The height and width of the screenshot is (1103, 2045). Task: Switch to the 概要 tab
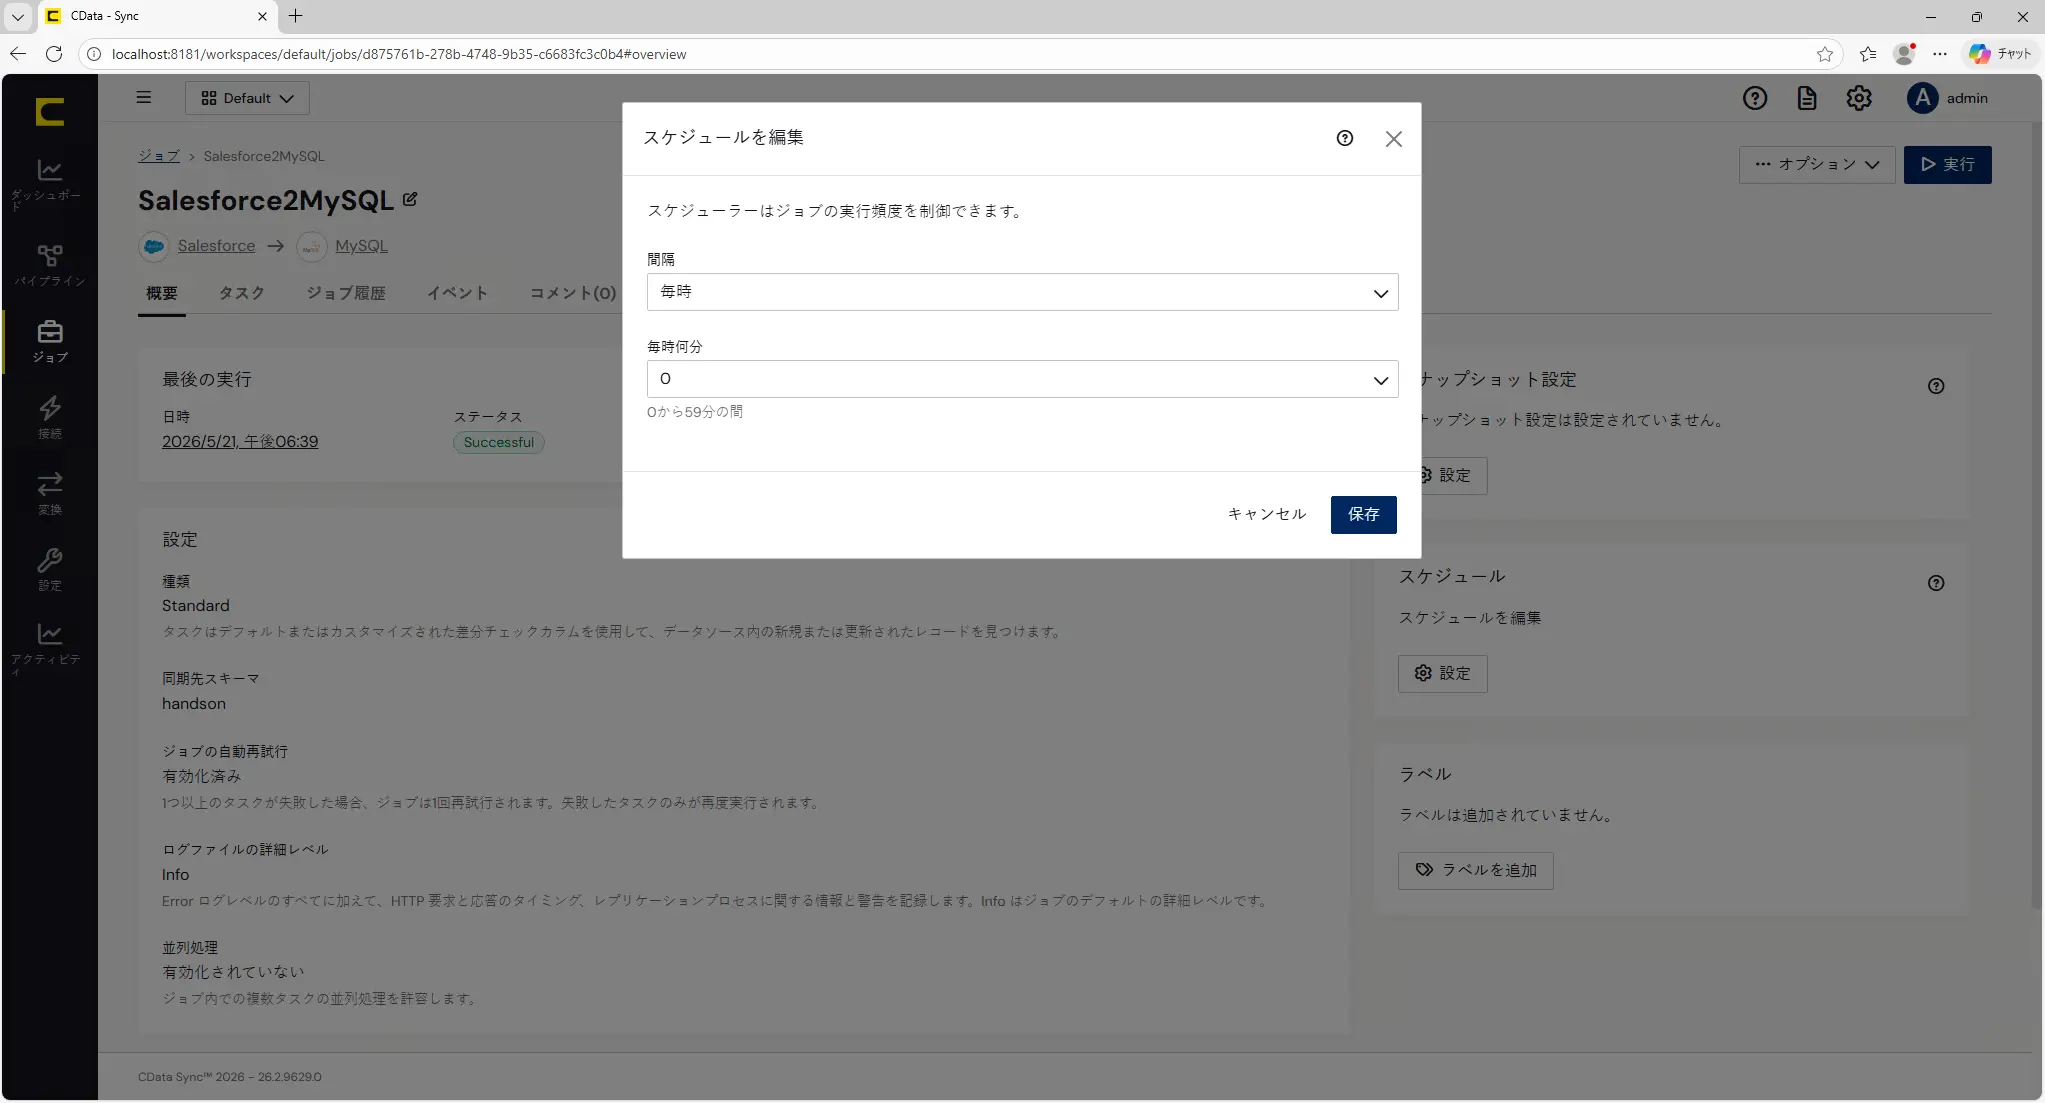point(162,293)
